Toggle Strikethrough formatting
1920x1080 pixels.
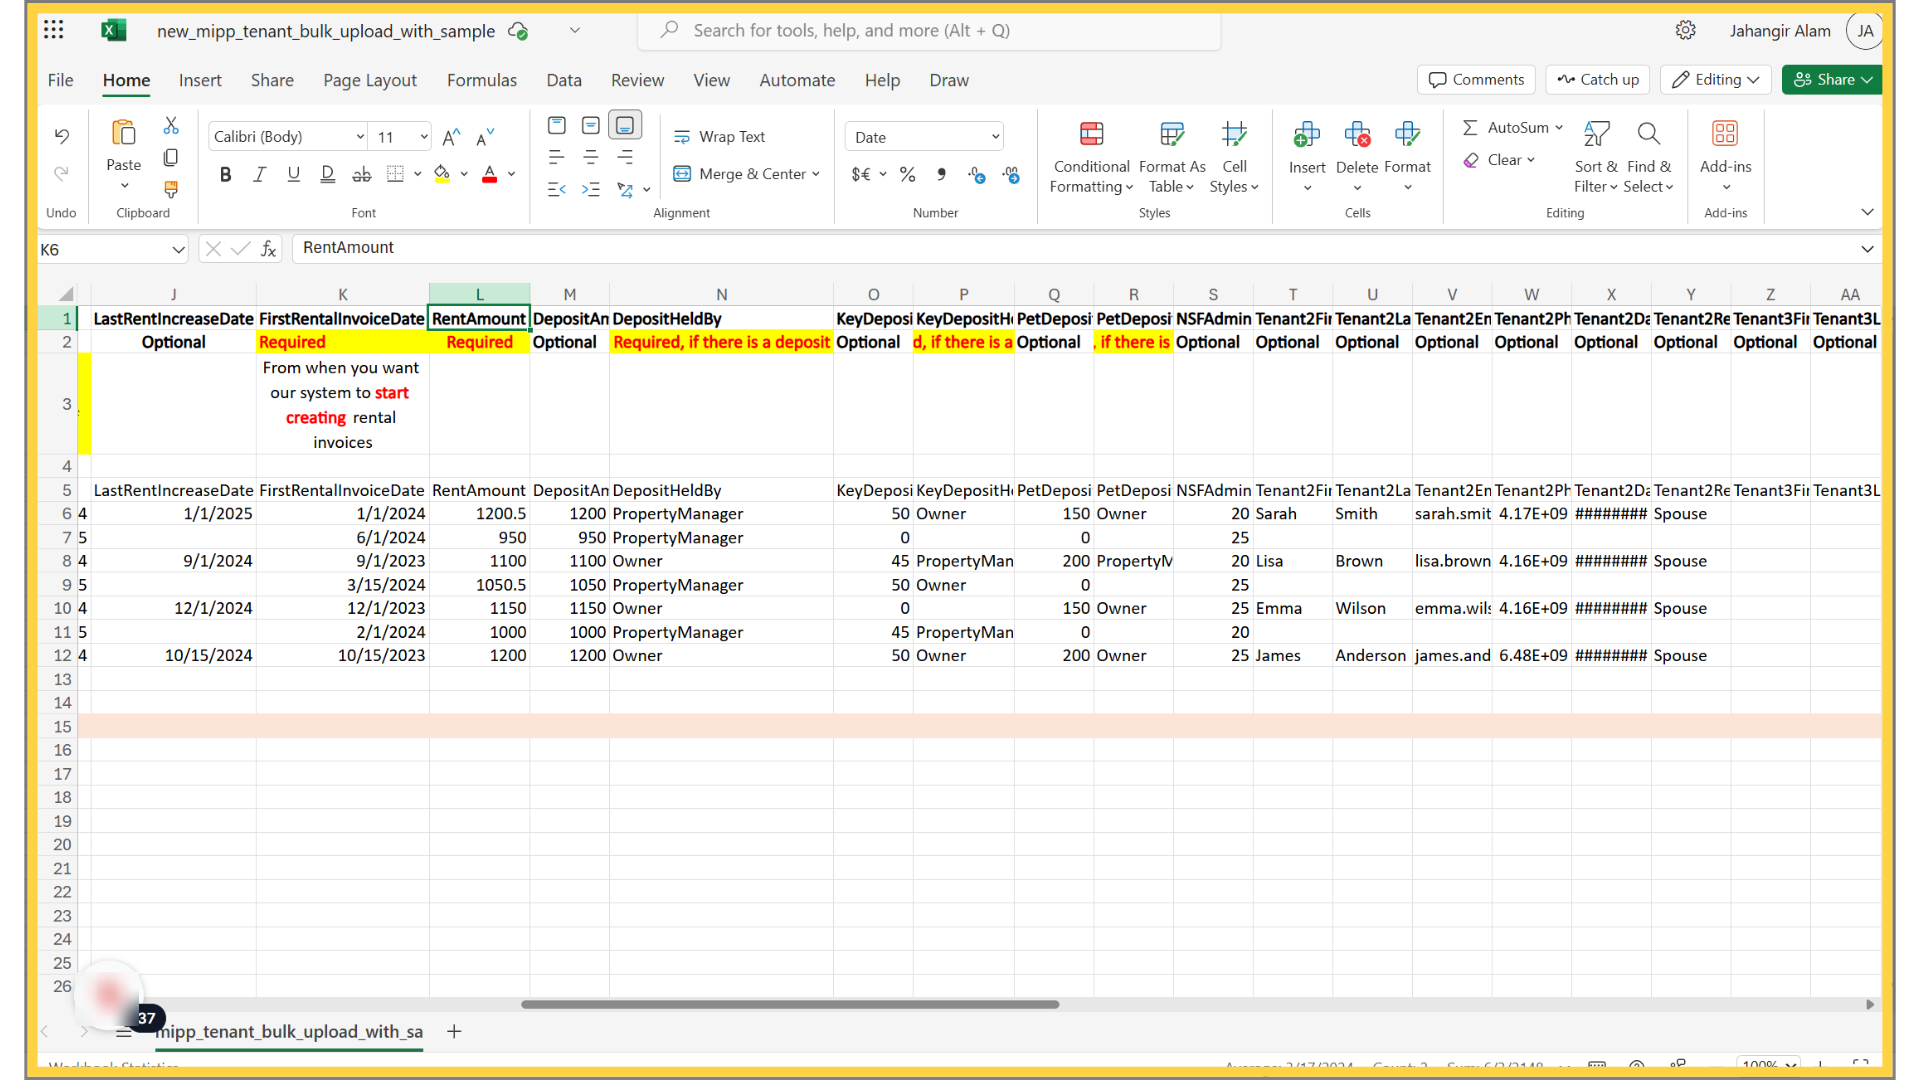[361, 175]
